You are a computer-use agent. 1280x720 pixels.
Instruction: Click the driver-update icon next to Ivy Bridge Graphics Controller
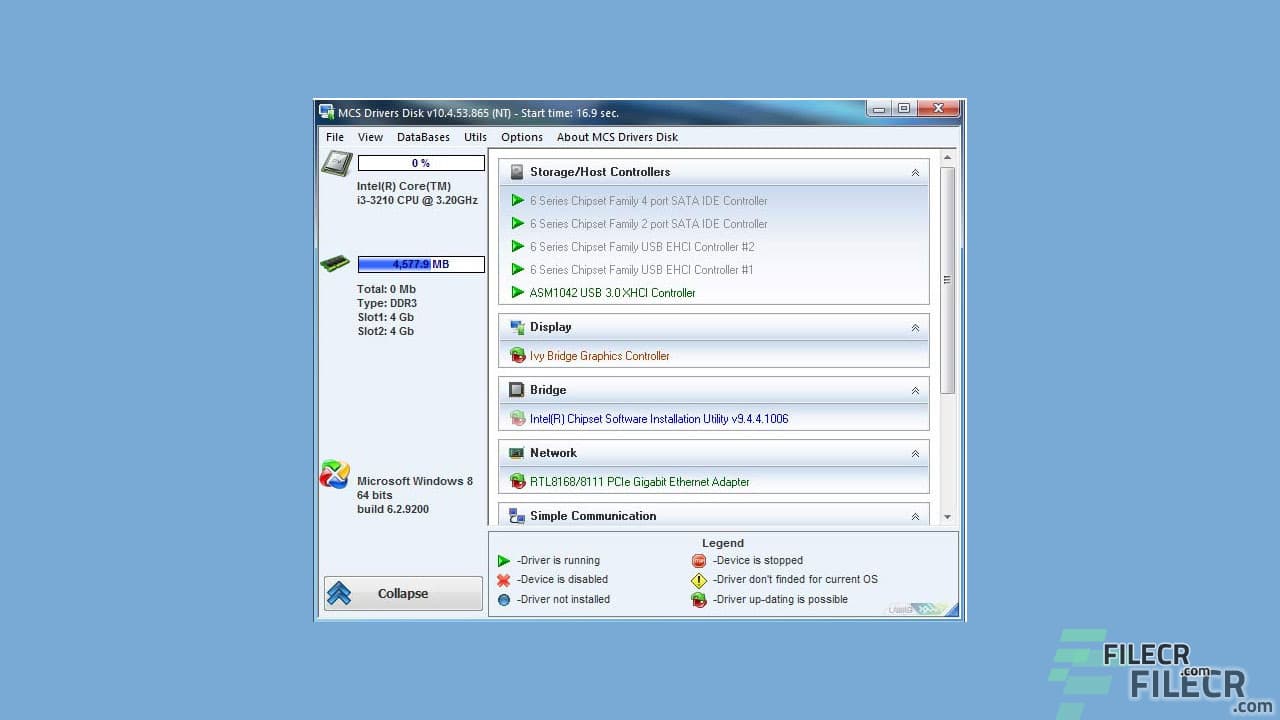pos(518,355)
